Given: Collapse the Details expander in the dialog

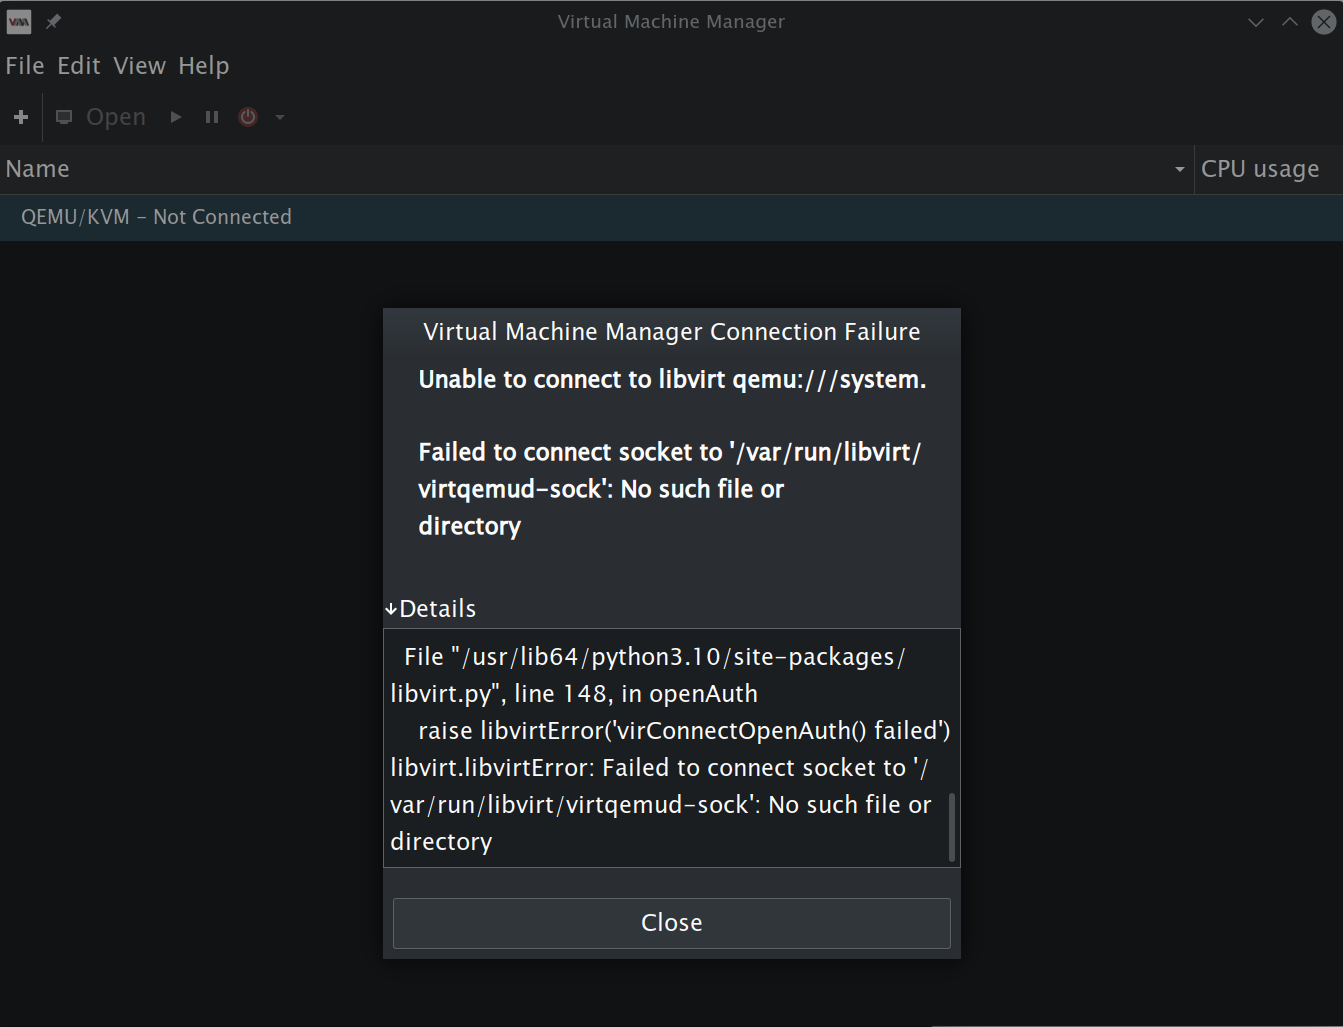Looking at the screenshot, I should [431, 609].
